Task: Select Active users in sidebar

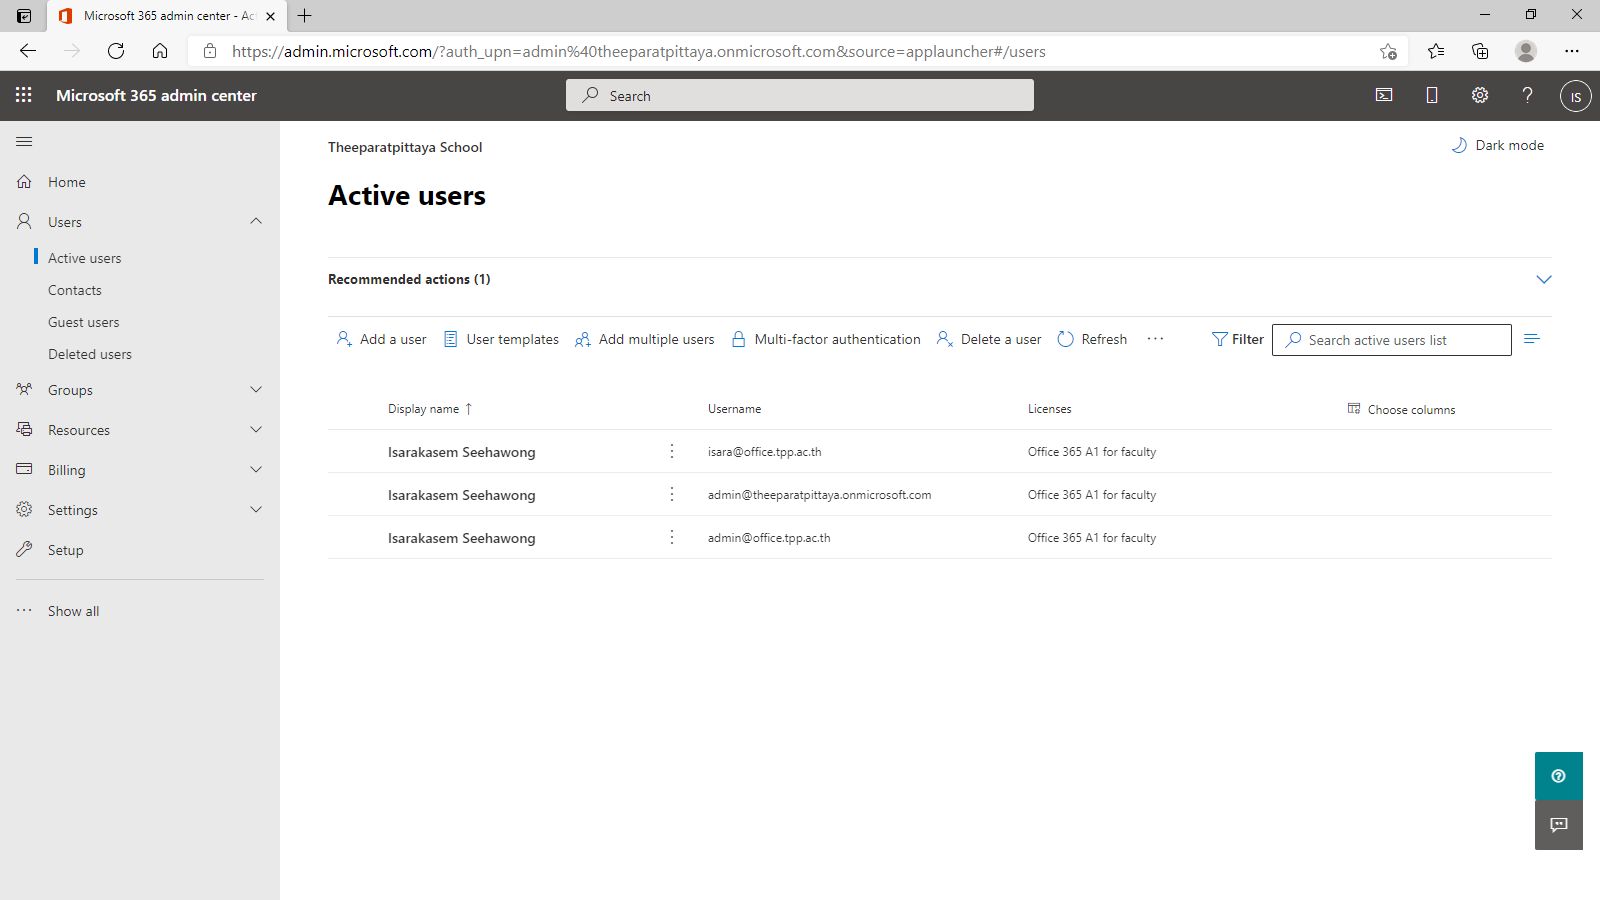Action: pos(85,258)
